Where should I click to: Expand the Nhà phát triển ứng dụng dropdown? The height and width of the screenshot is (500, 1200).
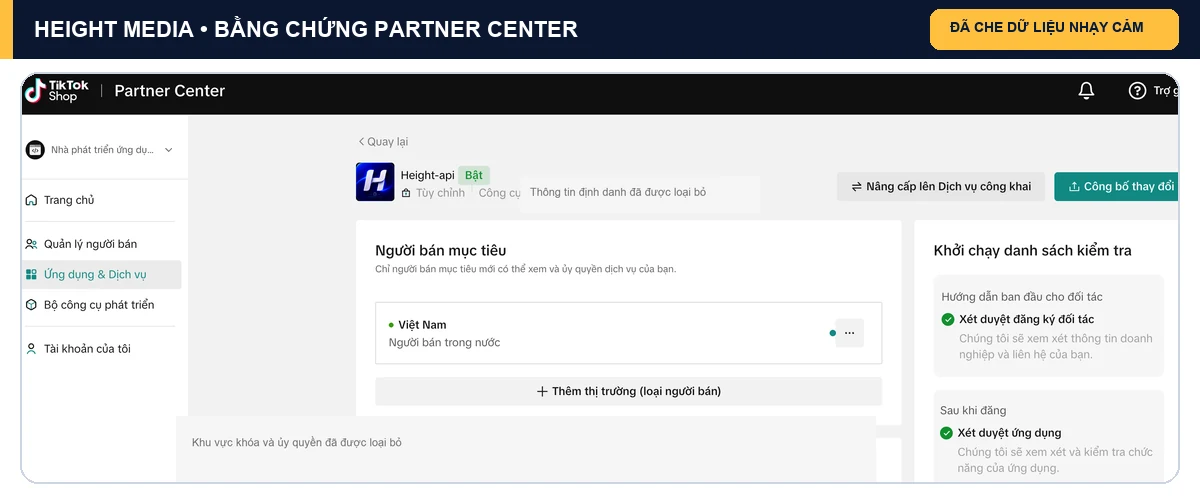pyautogui.click(x=168, y=150)
